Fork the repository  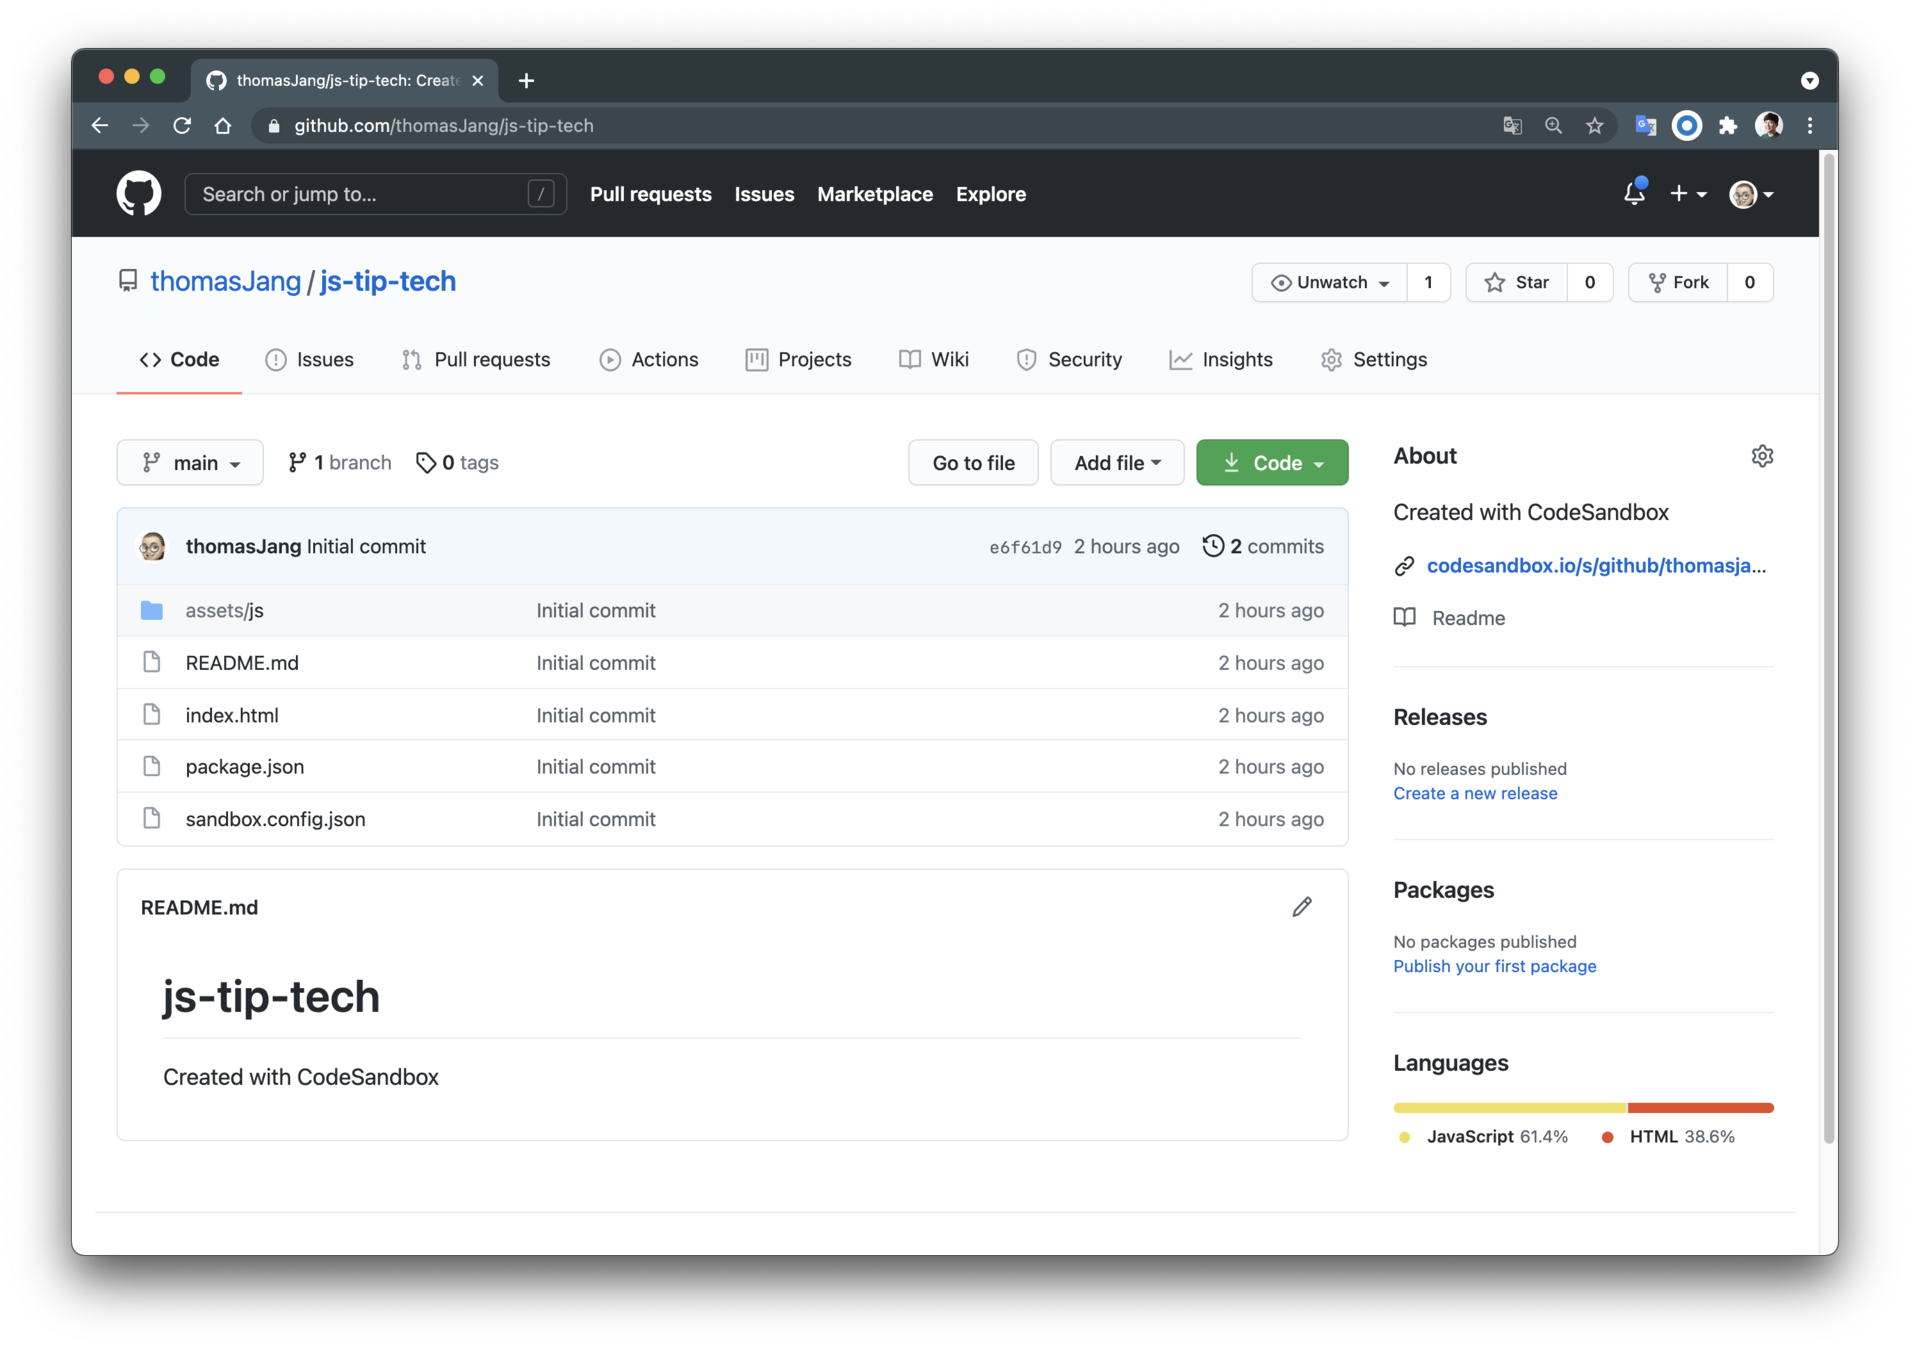1679,282
